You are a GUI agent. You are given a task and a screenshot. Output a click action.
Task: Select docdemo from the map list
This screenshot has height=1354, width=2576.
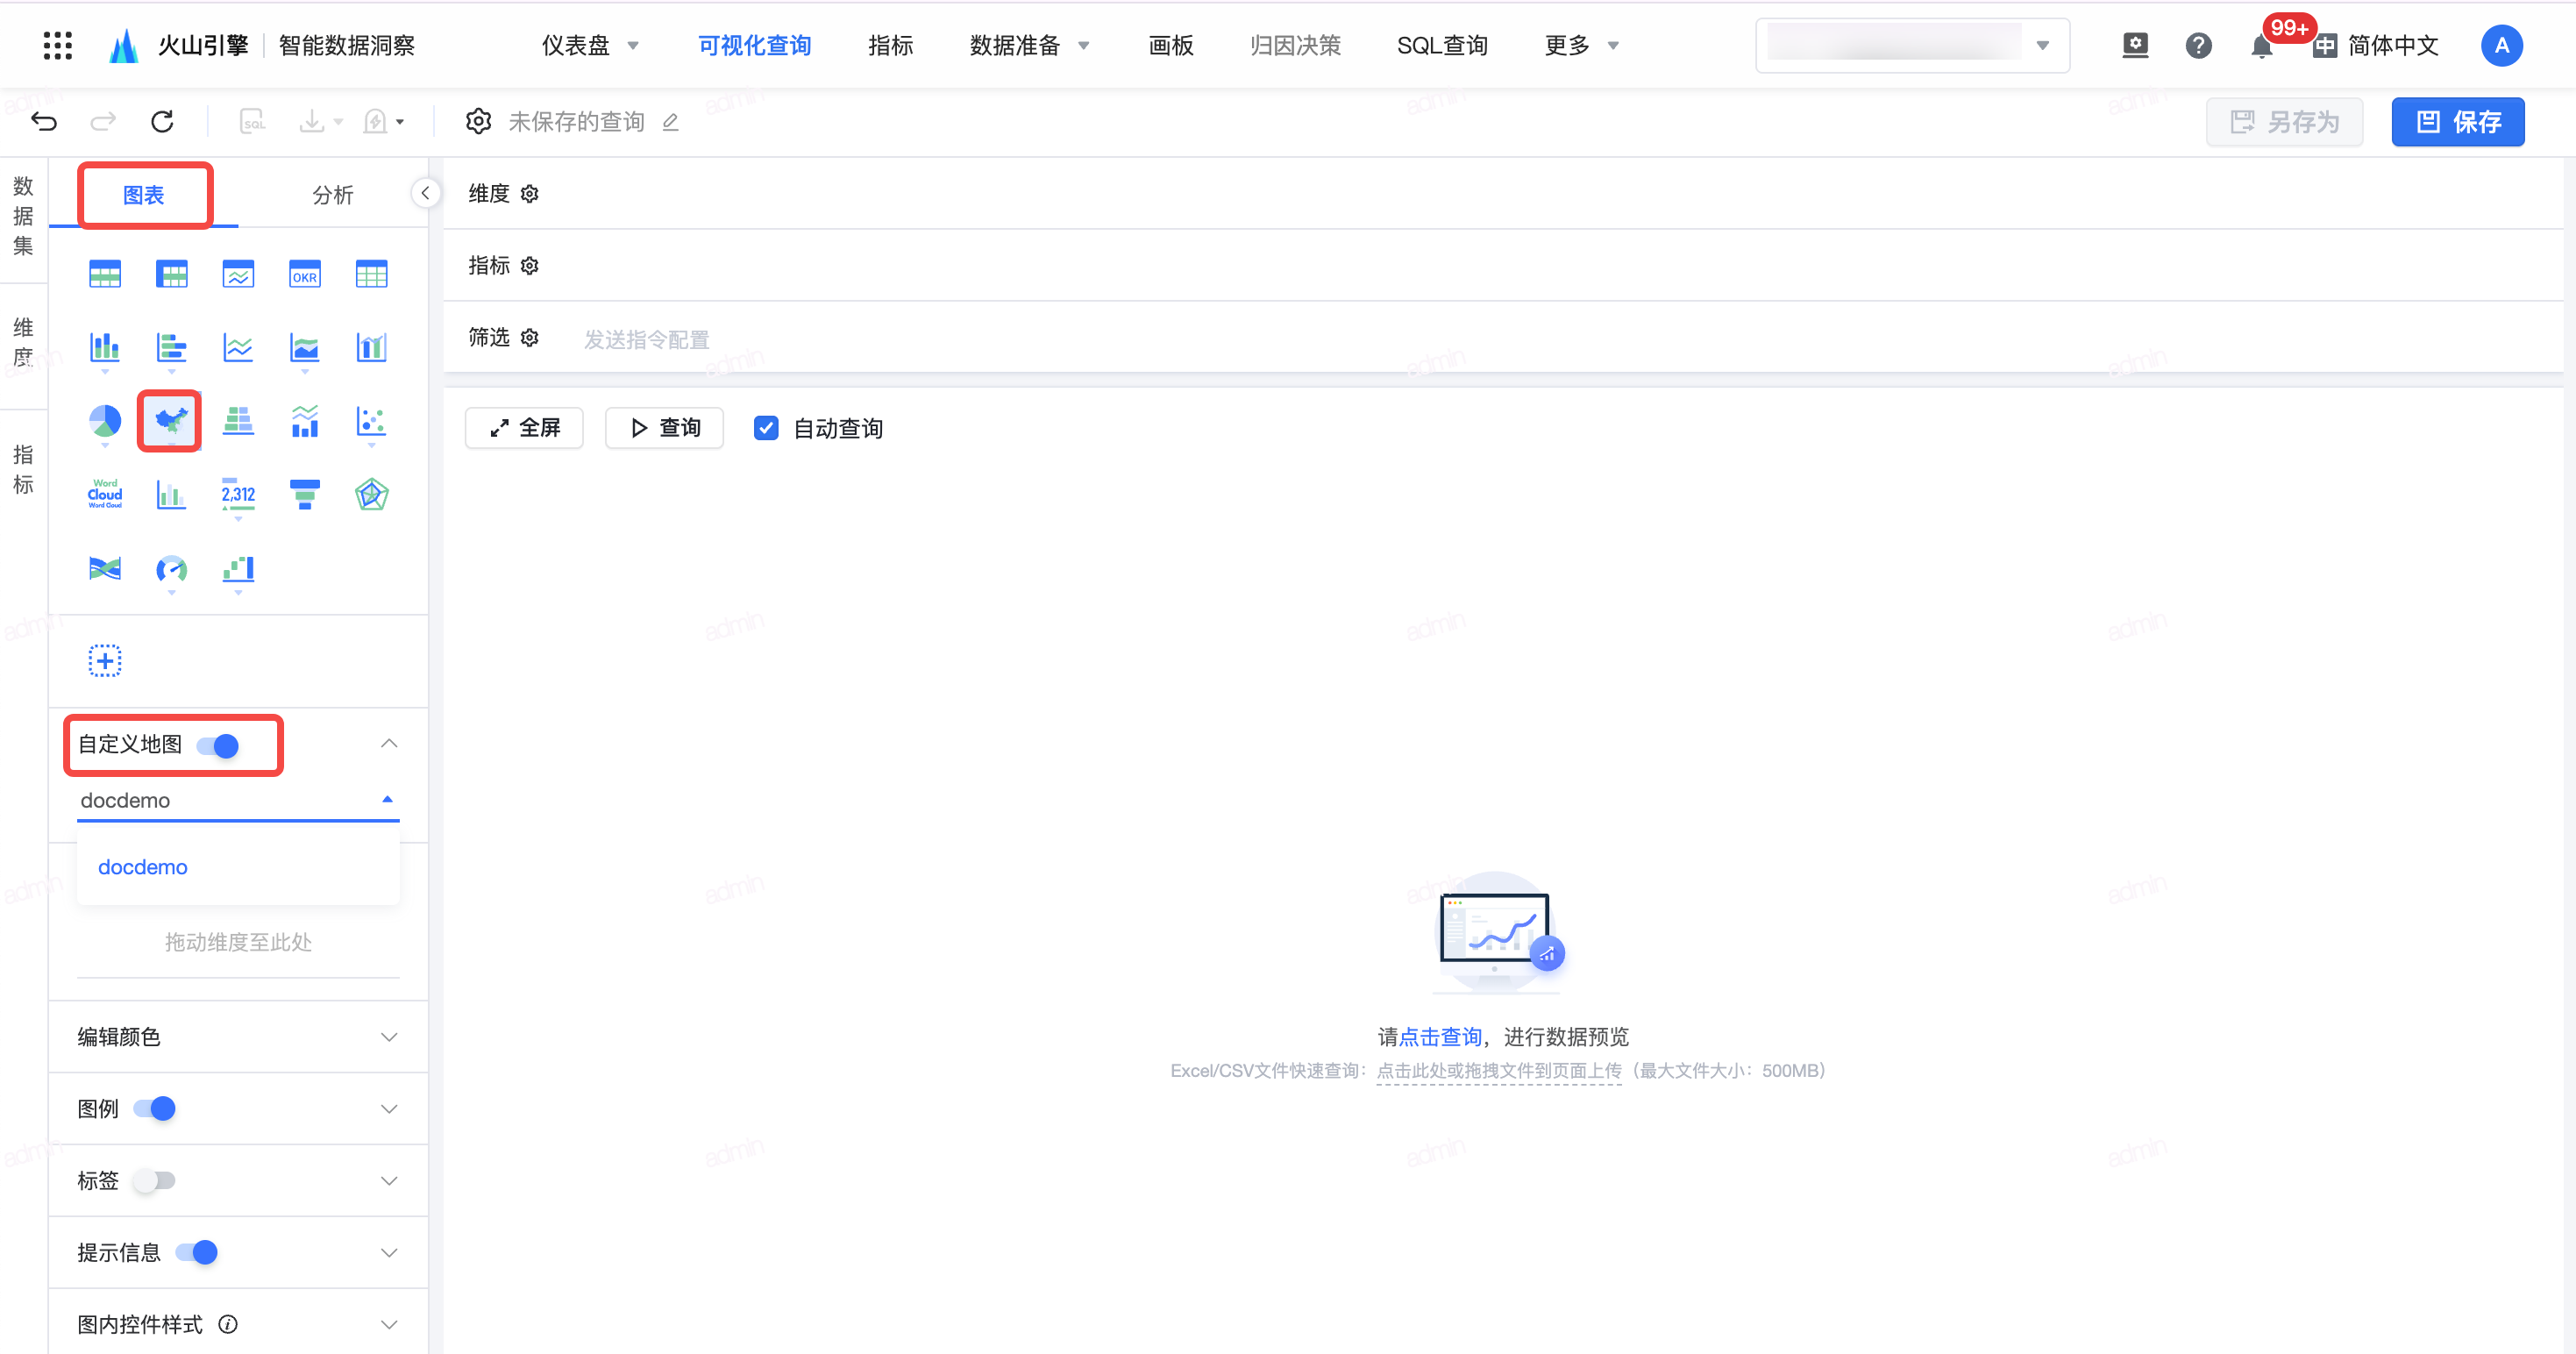coord(142,867)
